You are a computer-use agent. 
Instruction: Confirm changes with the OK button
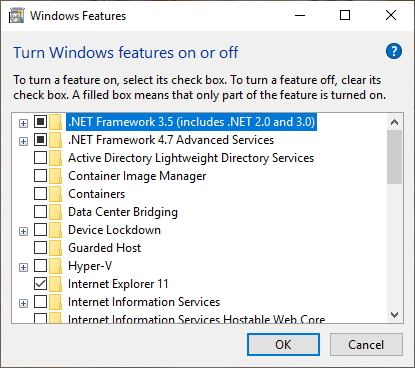tap(283, 345)
